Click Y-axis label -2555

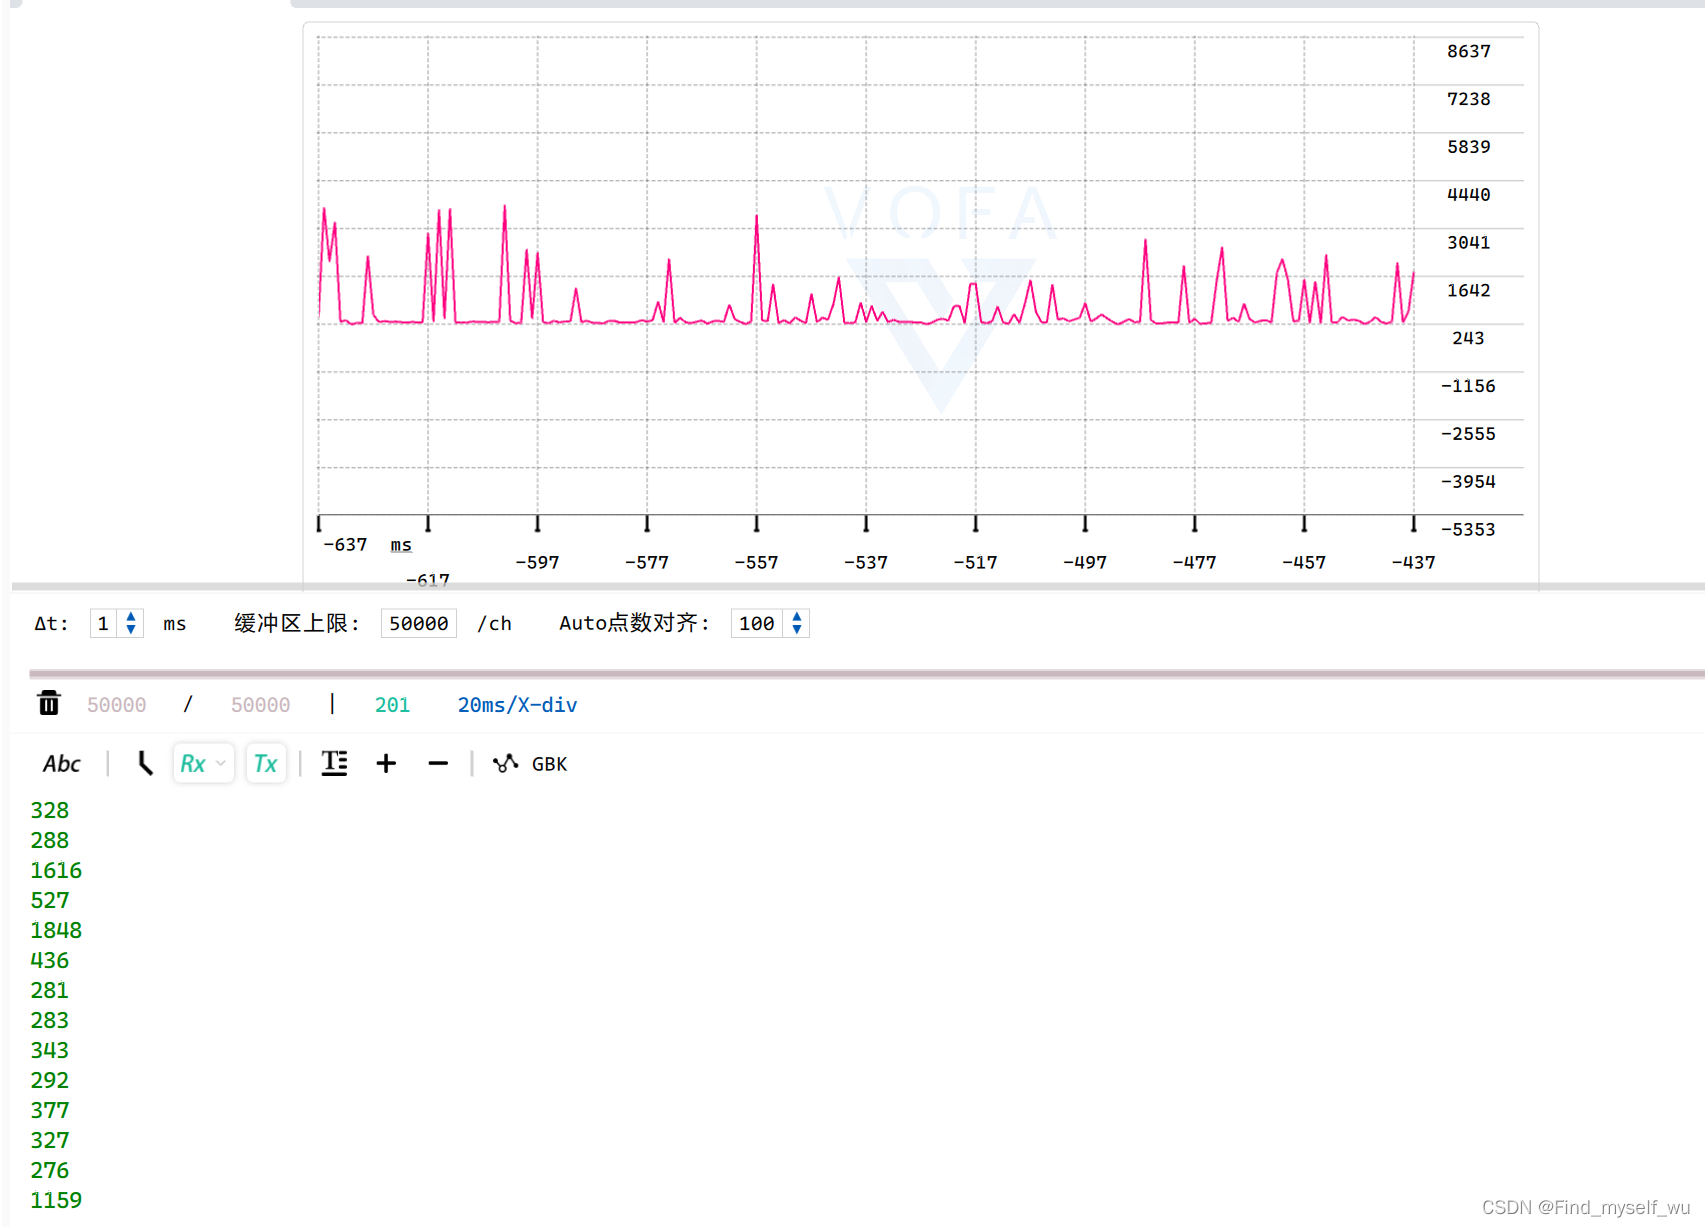pos(1468,434)
